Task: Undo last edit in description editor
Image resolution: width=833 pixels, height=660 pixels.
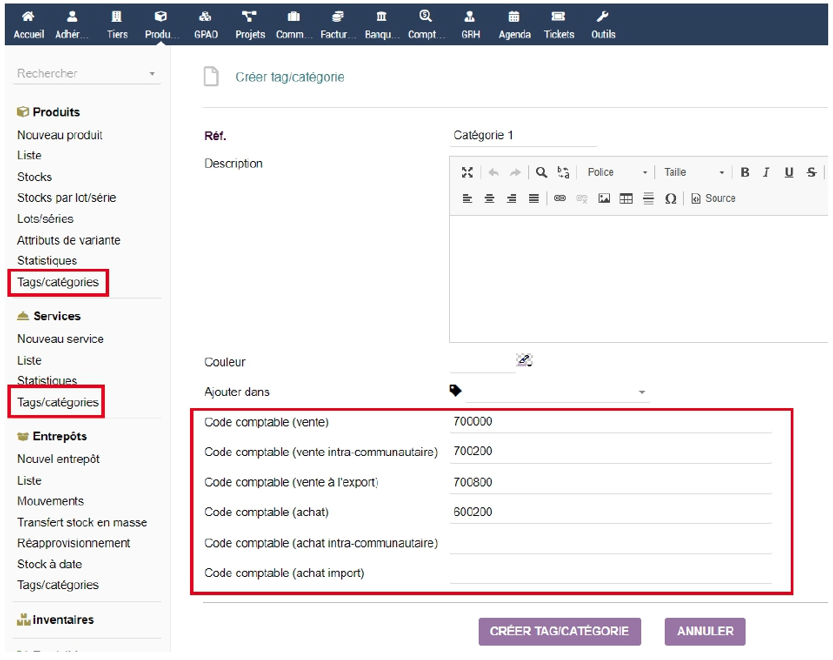Action: point(494,172)
